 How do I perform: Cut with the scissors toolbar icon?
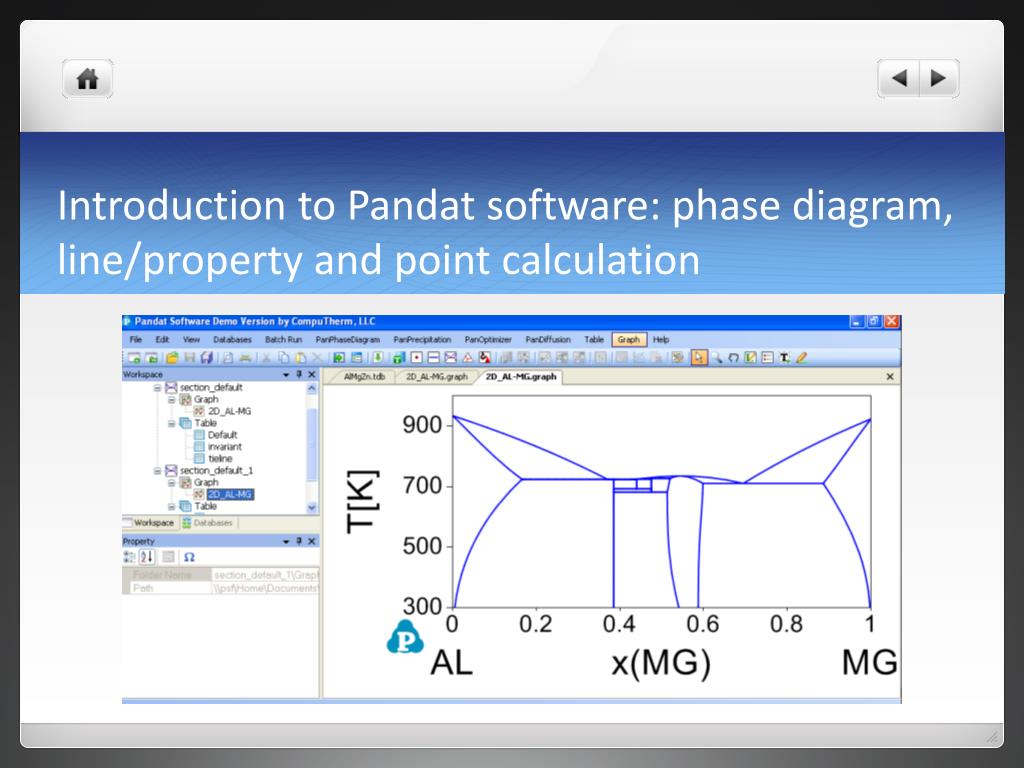click(x=265, y=357)
